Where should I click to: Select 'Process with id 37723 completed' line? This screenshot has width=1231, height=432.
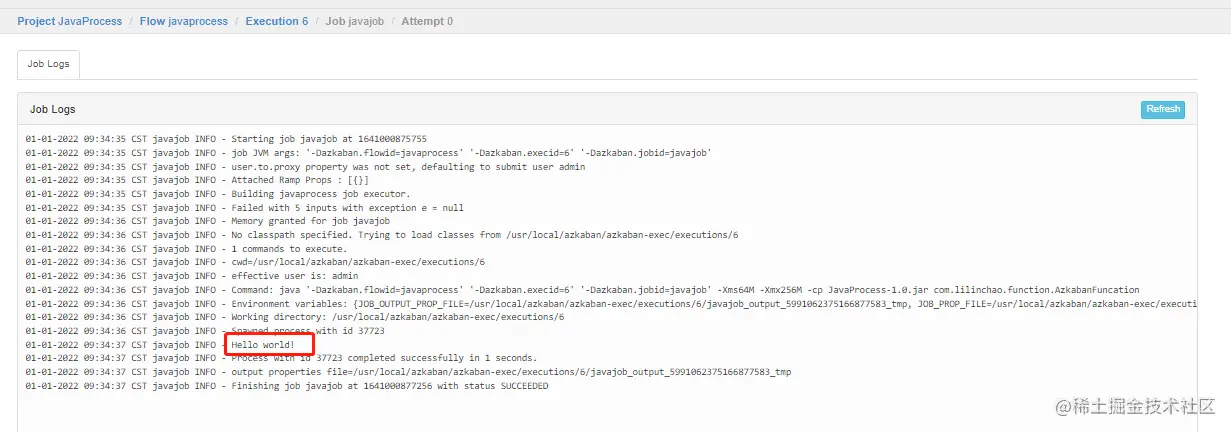tap(282, 358)
